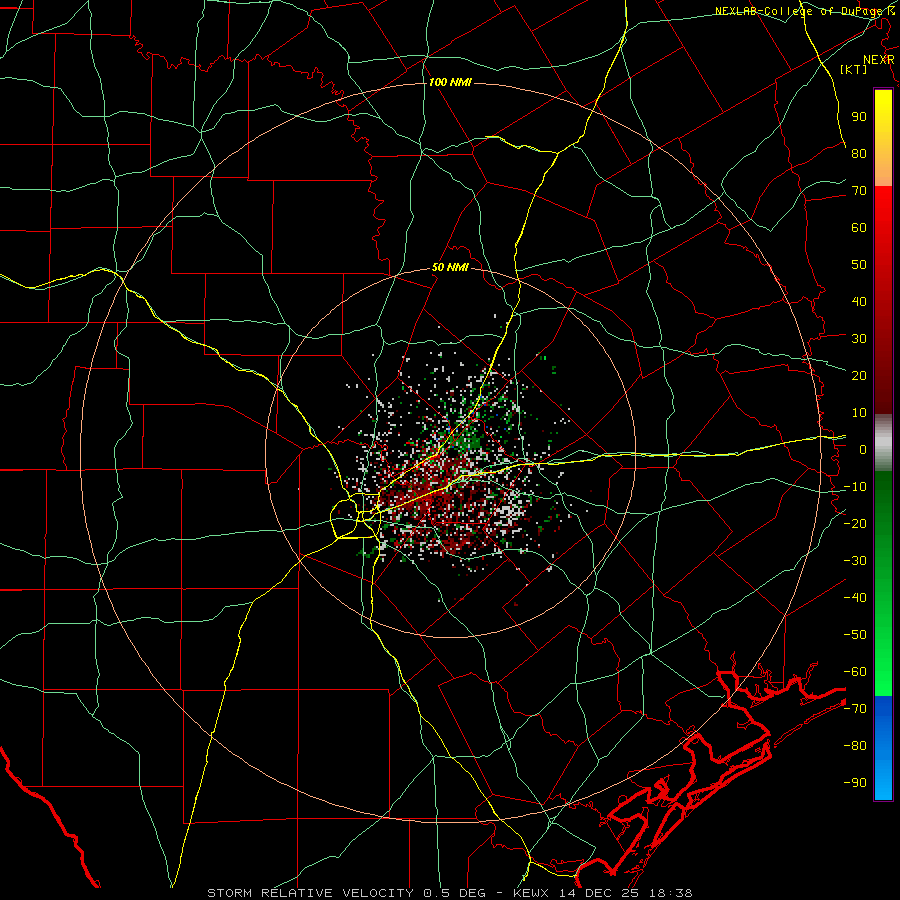Pick the orange segment of the color bar

pyautogui.click(x=883, y=169)
